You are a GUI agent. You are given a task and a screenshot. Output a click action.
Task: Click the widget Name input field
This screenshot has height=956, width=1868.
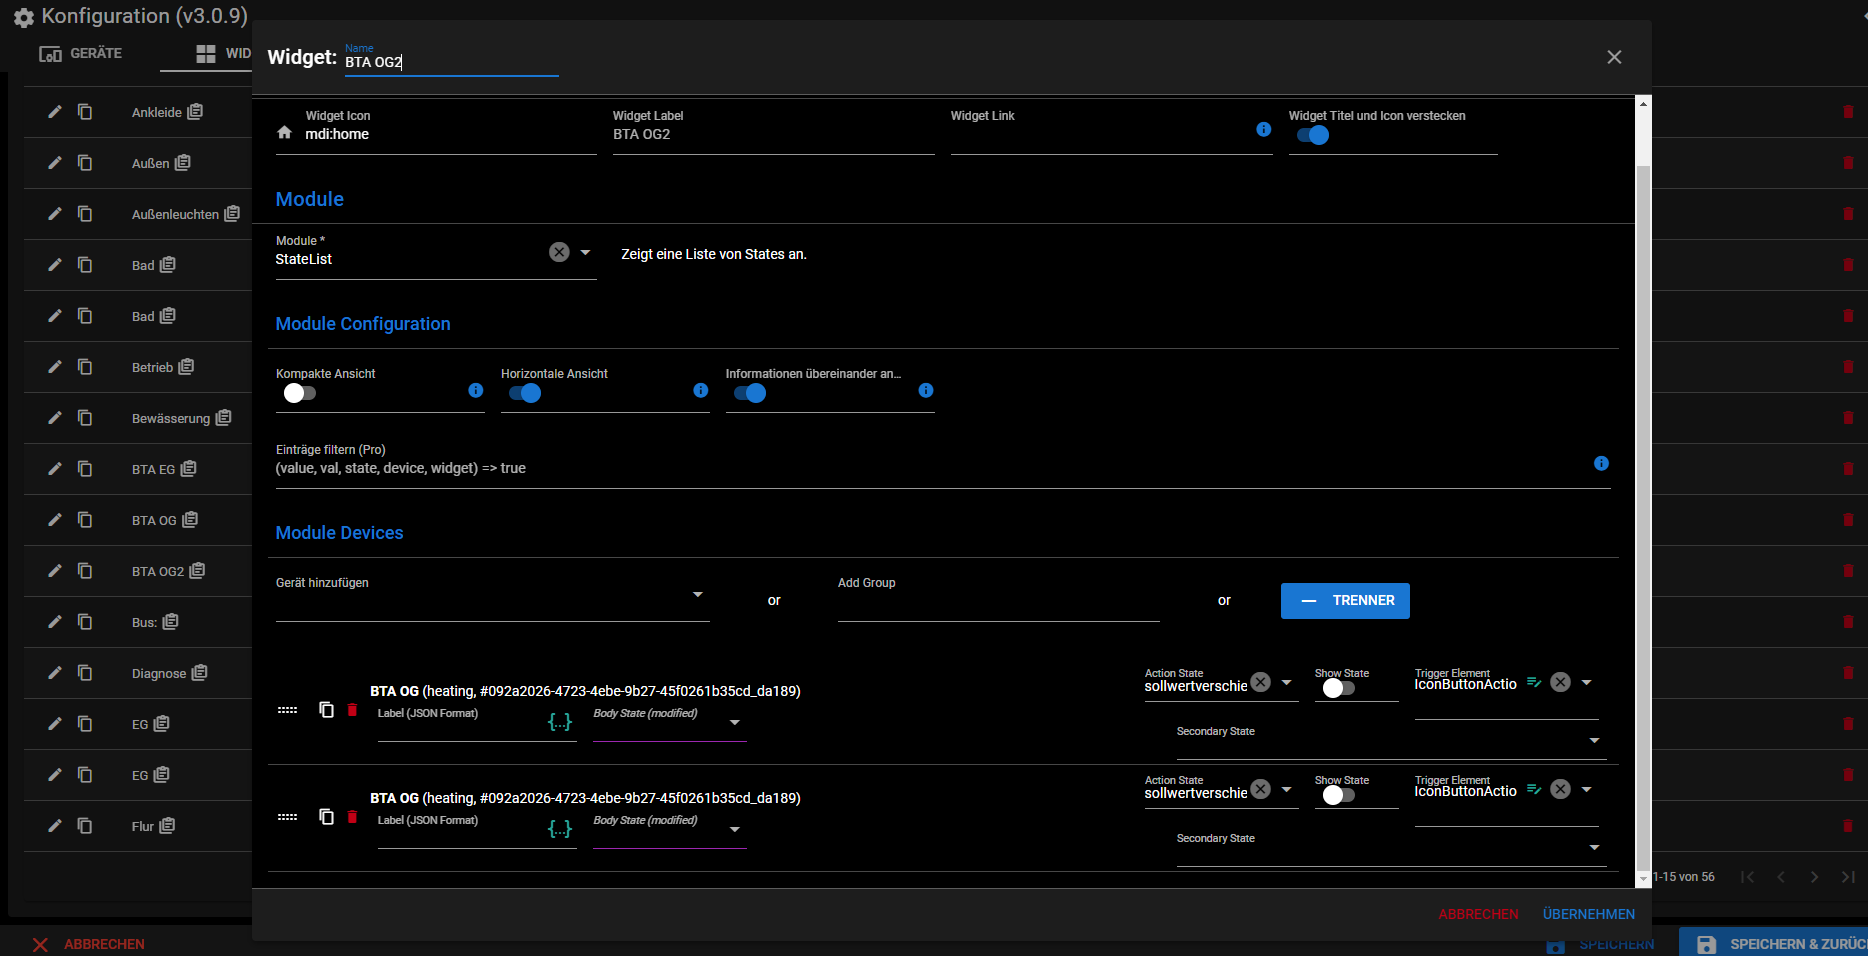tap(451, 62)
